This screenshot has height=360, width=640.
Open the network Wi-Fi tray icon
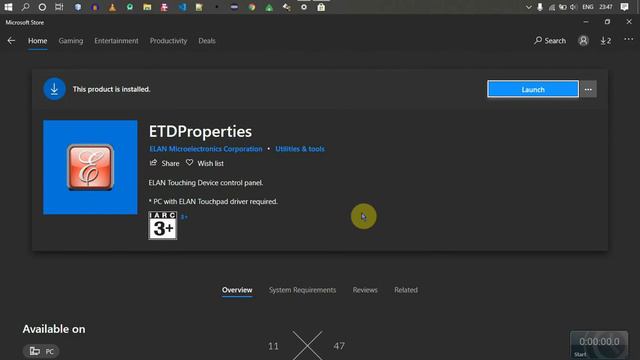[551, 7]
